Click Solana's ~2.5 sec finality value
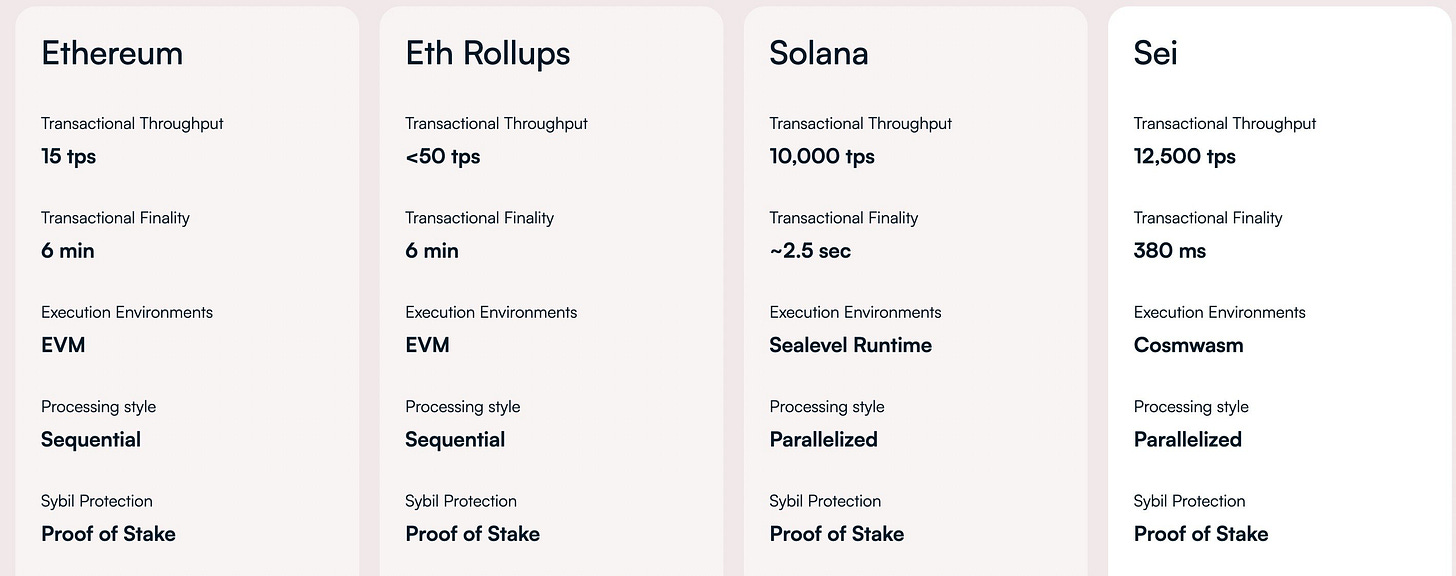Screen dimensions: 1456x576 pos(810,251)
